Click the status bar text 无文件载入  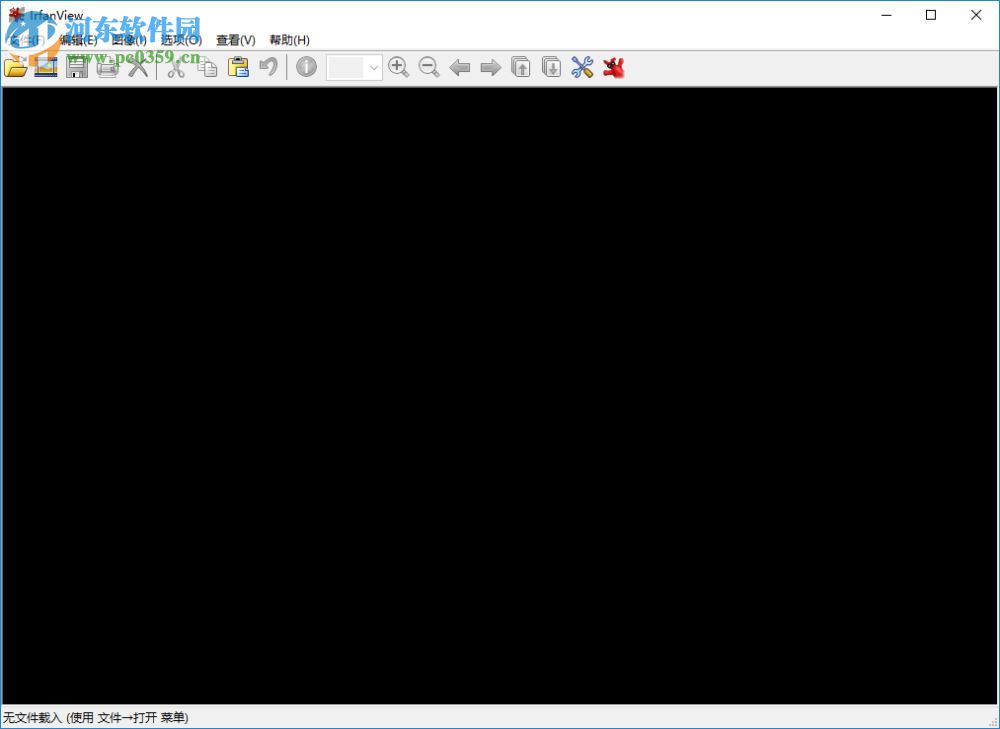pyautogui.click(x=33, y=718)
